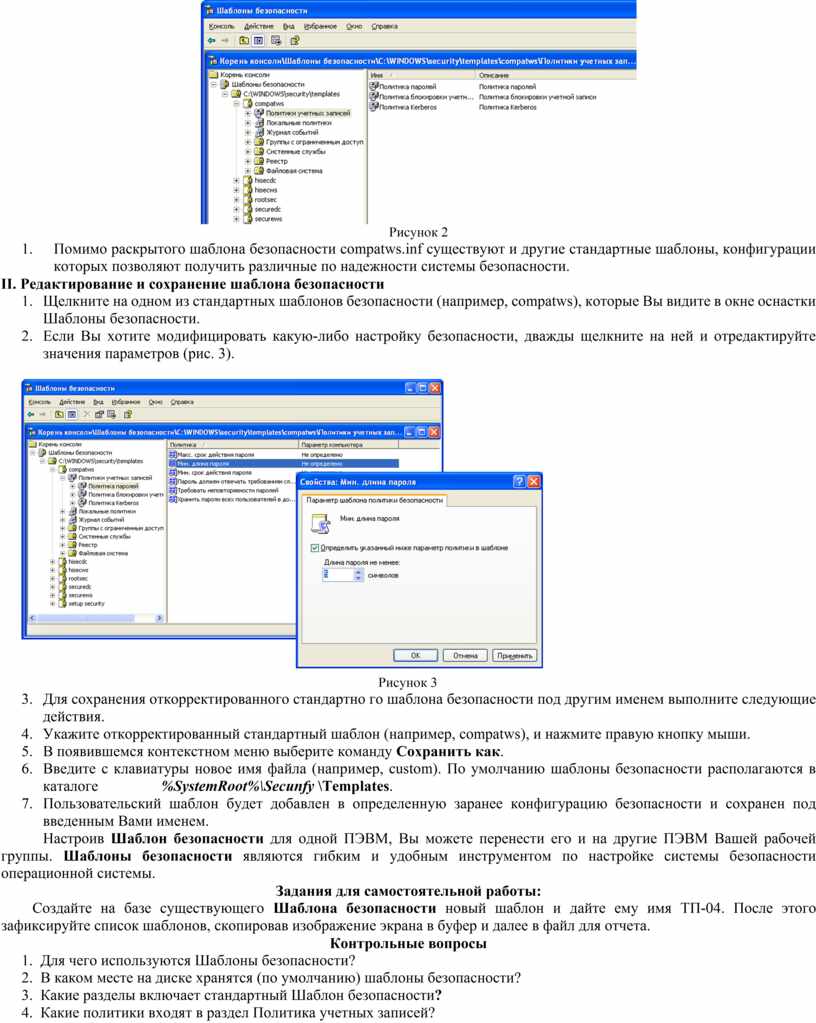816x1023 pixels.
Task: Decrease password length with the spinner down arrow
Action: pyautogui.click(x=357, y=578)
